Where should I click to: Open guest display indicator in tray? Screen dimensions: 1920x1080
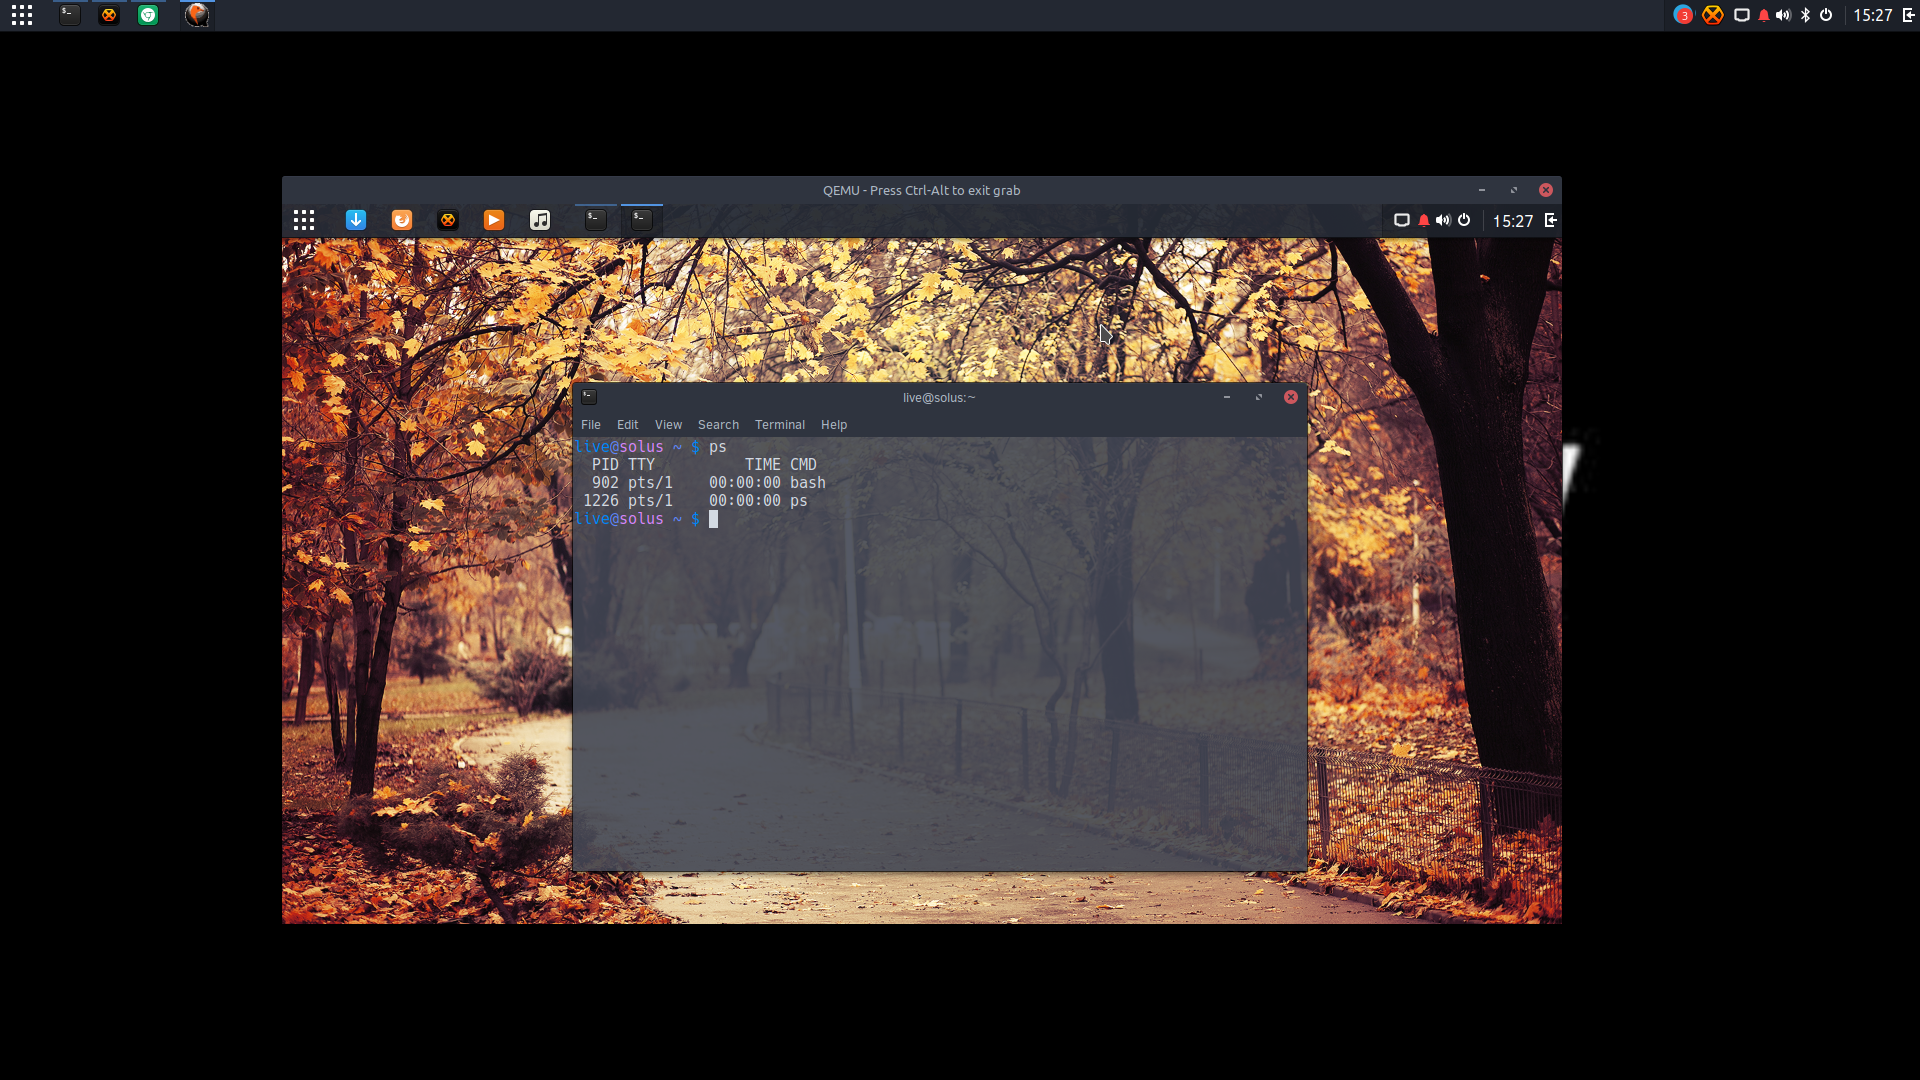(x=1402, y=220)
